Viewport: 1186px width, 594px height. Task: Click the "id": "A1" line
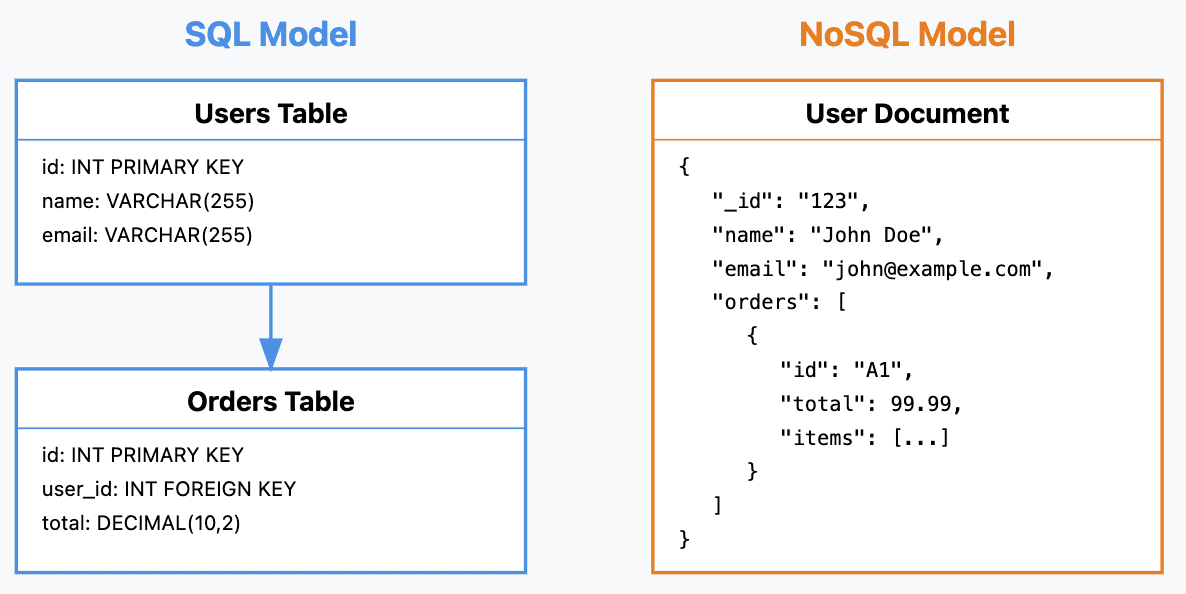coord(848,370)
